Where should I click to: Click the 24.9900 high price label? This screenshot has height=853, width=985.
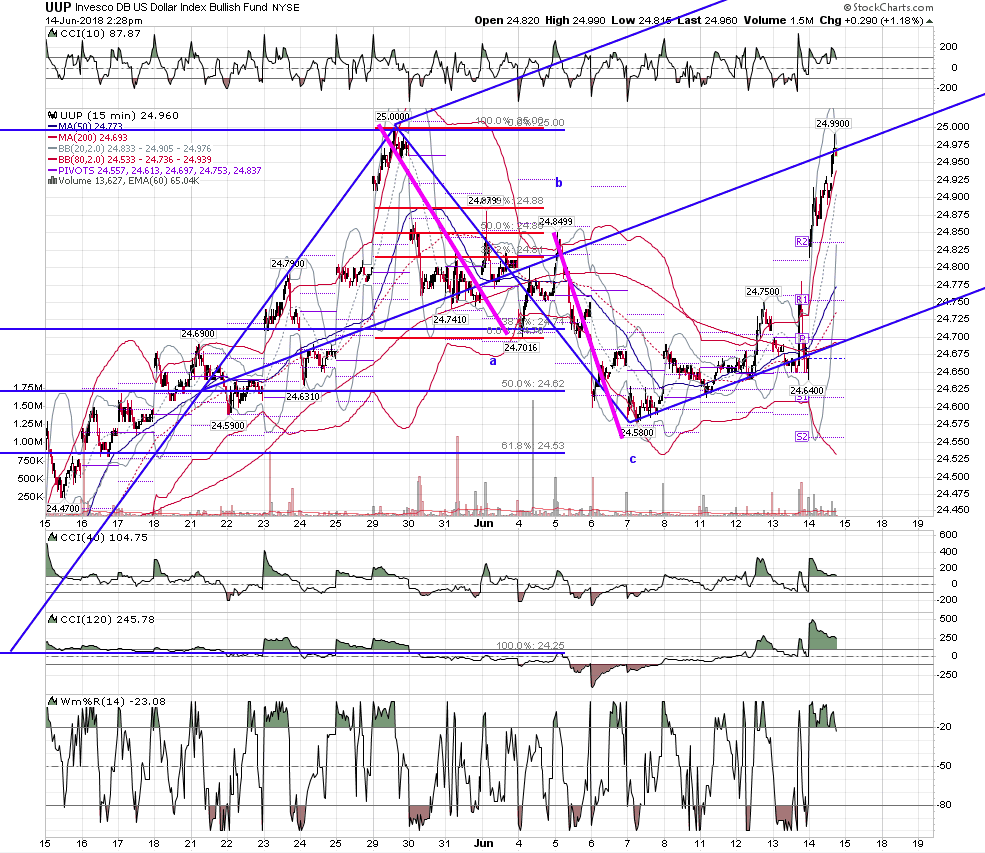(832, 124)
